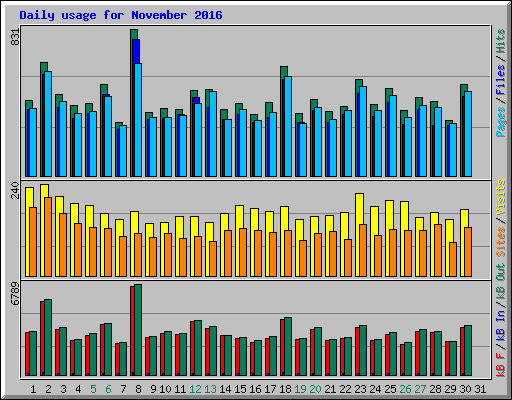Click day 8 on the x-axis
This screenshot has height=400, width=512.
tap(138, 389)
